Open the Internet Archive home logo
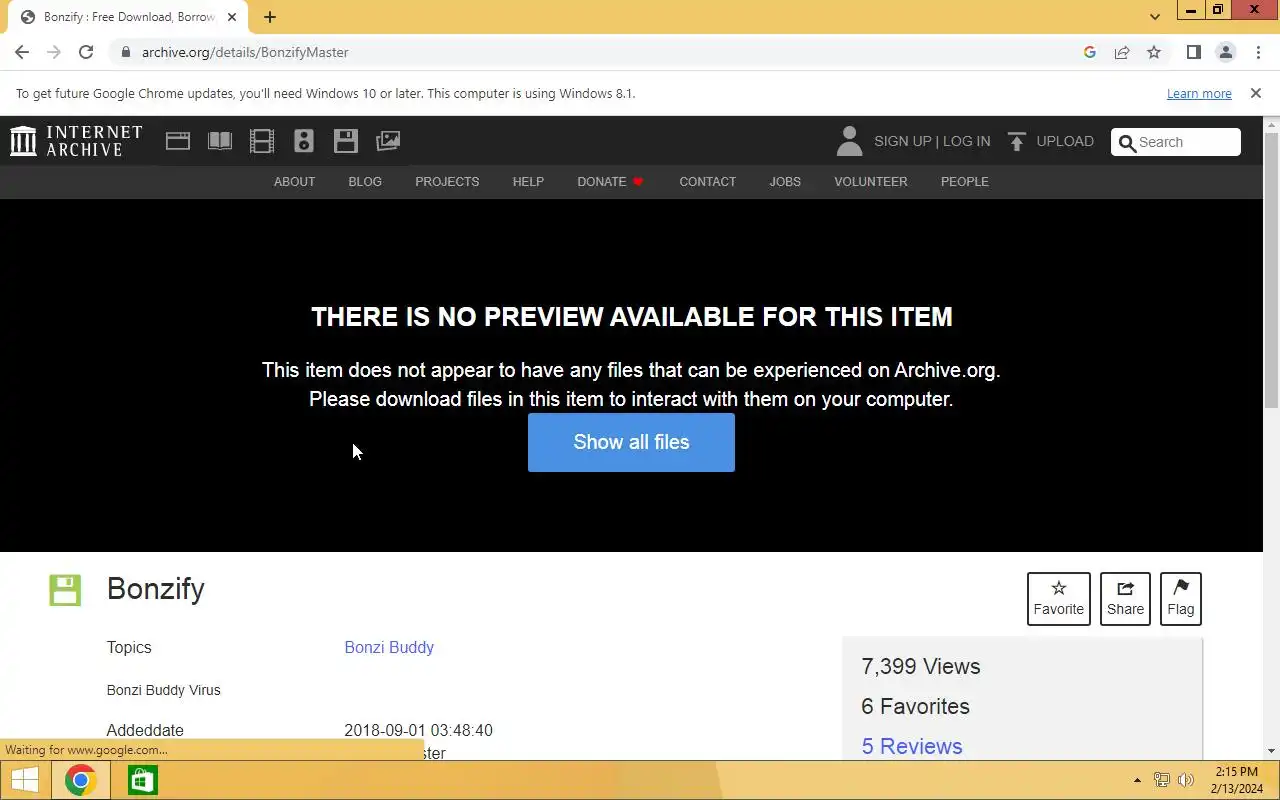 coord(76,141)
